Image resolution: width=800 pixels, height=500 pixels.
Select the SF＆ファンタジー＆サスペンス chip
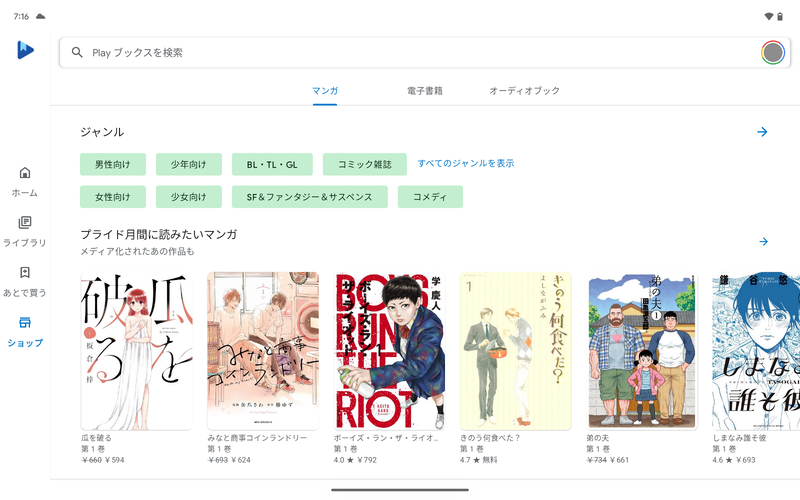[x=310, y=197]
